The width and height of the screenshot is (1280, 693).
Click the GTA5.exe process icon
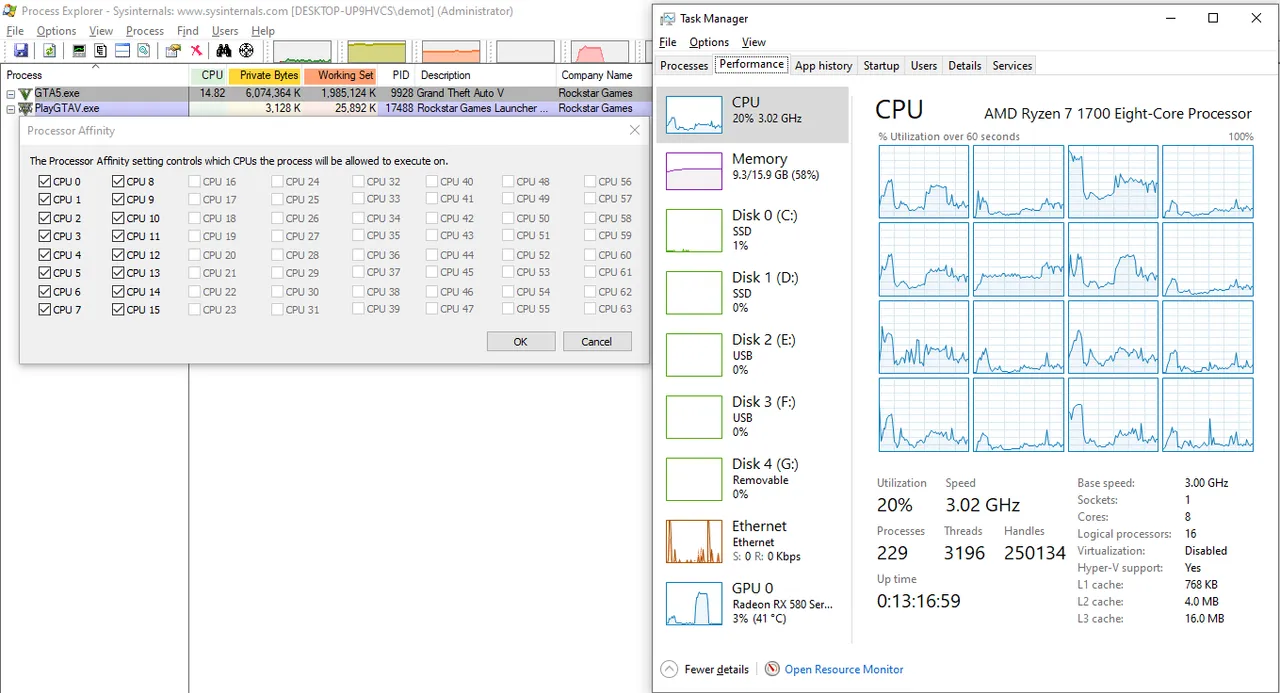point(26,93)
